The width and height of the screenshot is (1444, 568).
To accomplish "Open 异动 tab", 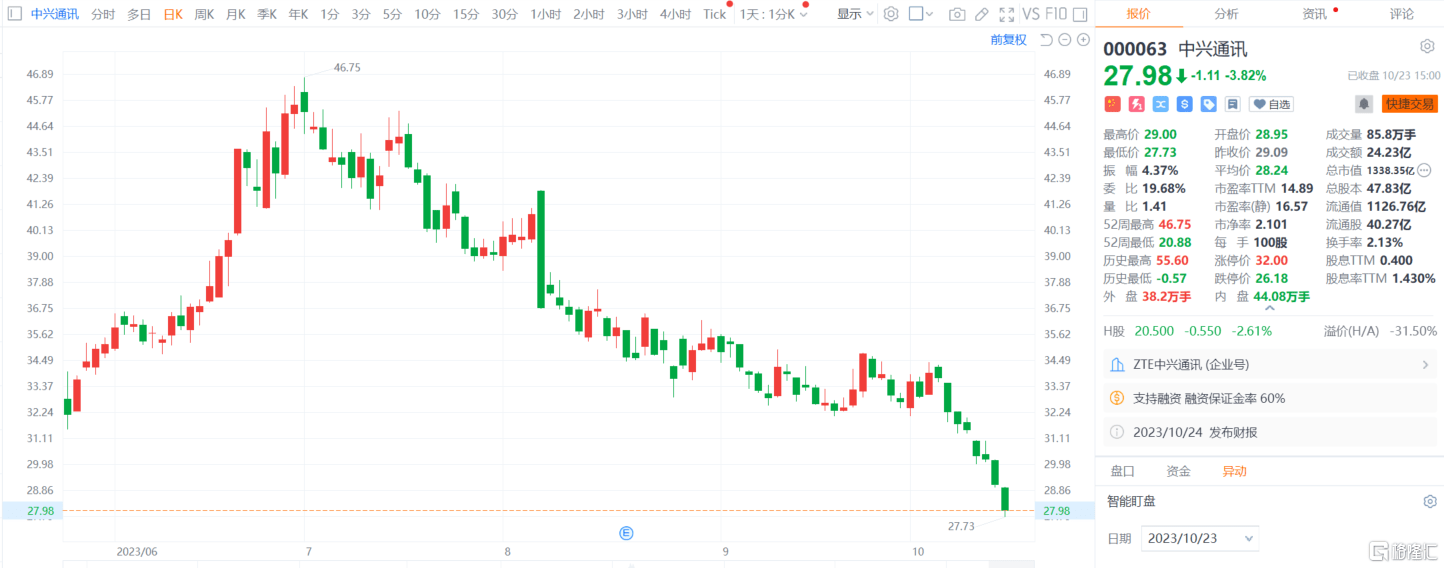I will point(1234,471).
